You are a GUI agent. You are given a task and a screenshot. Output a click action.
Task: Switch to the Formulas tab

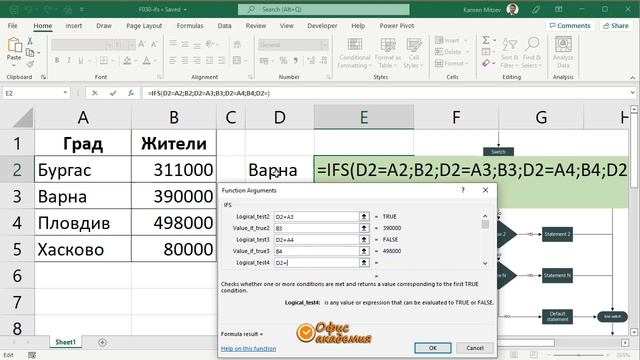coord(190,26)
